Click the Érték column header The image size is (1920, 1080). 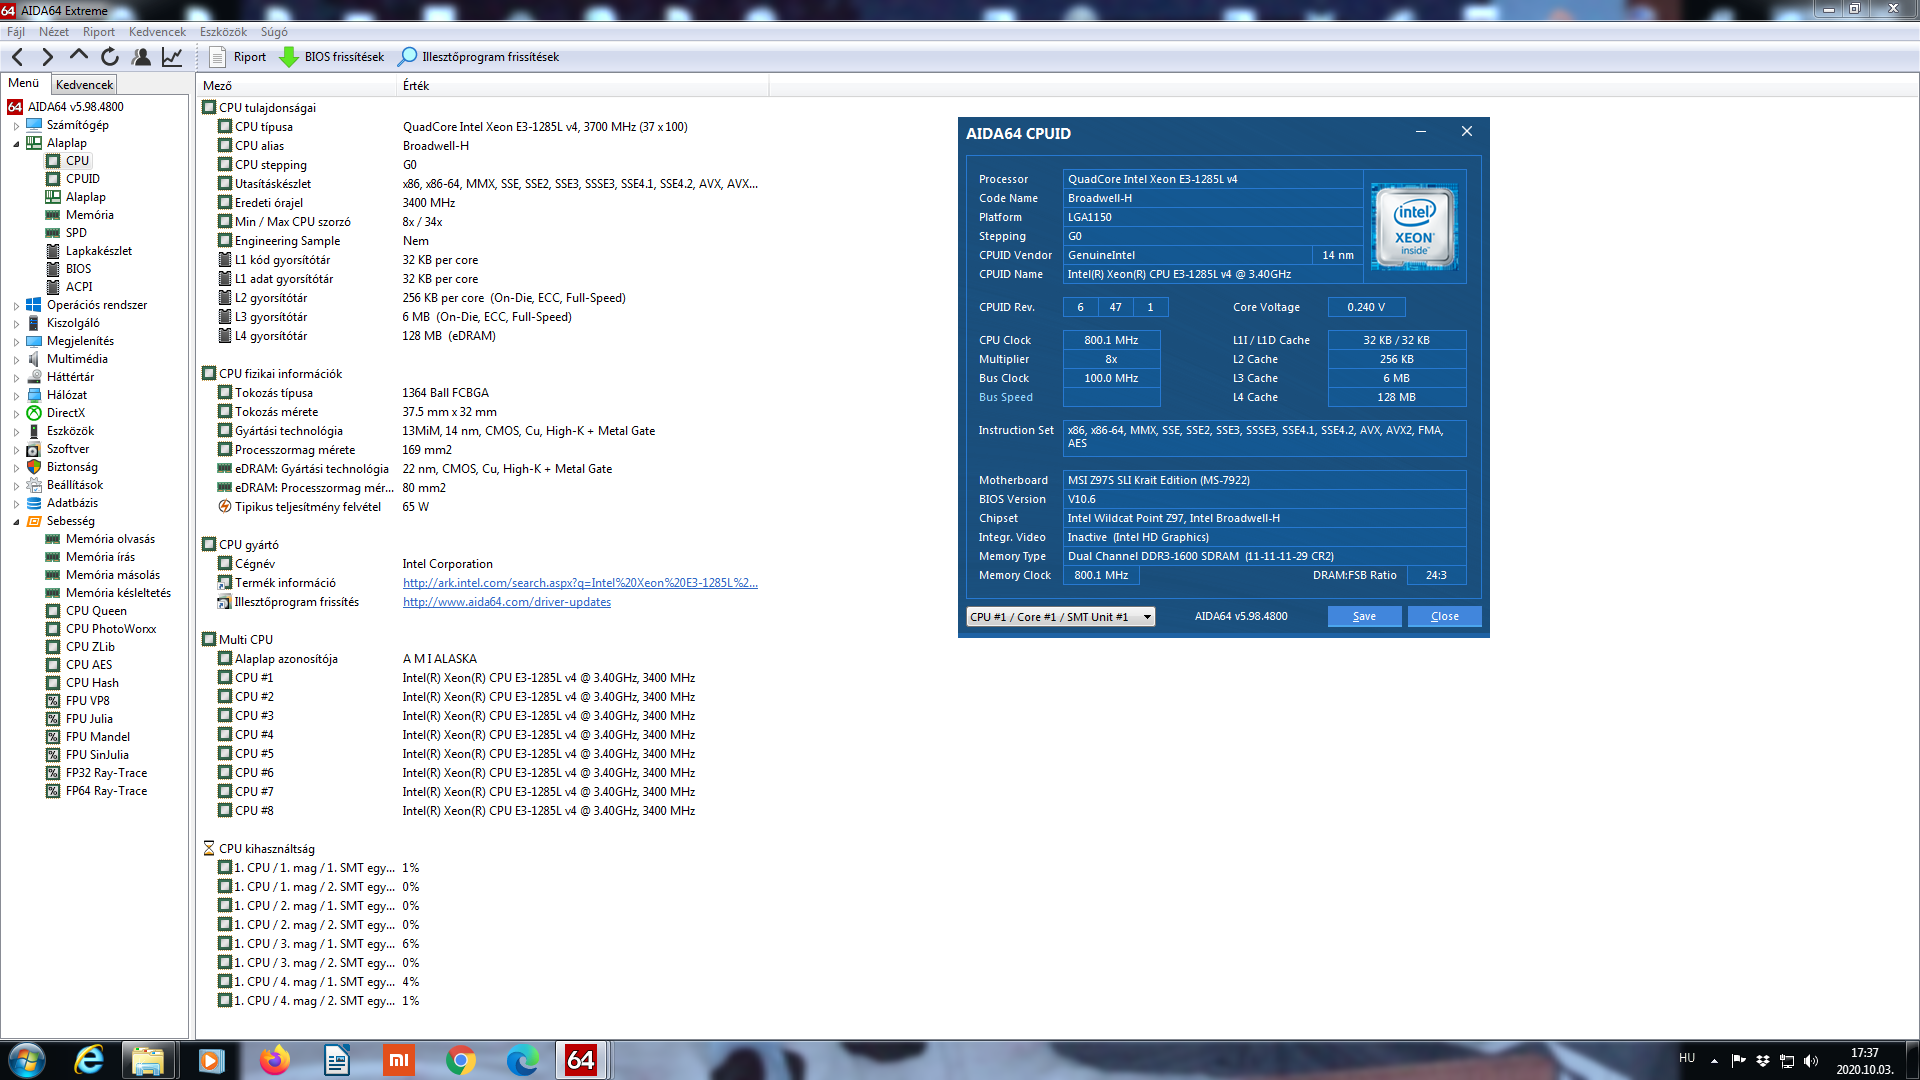pos(583,86)
